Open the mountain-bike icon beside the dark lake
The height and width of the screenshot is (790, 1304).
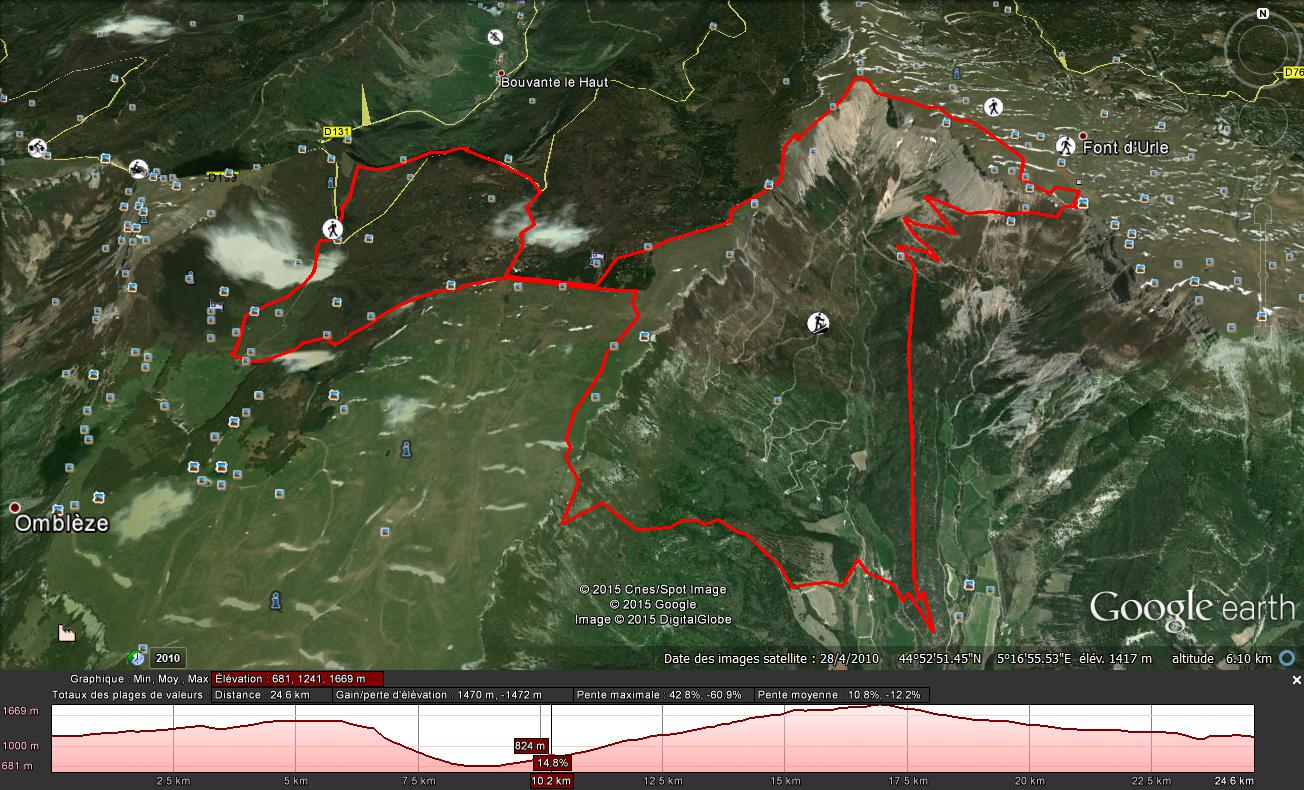click(138, 168)
